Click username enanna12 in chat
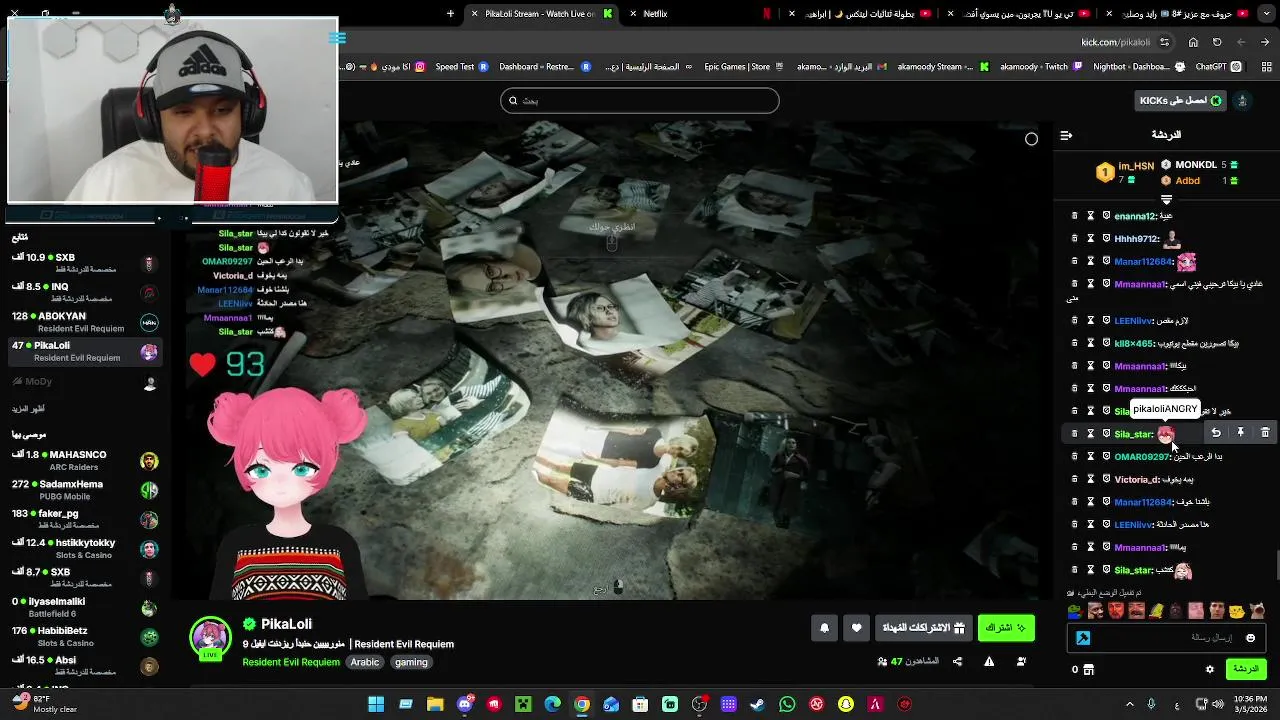Screen dimensions: 1280x720 point(1136,216)
